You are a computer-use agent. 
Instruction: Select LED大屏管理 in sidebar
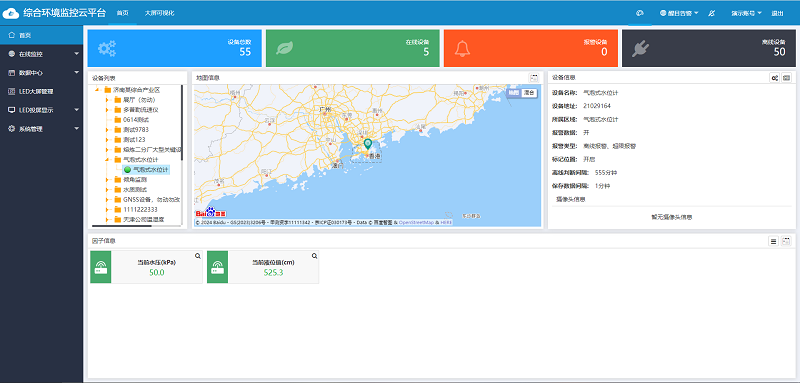[x=41, y=92]
